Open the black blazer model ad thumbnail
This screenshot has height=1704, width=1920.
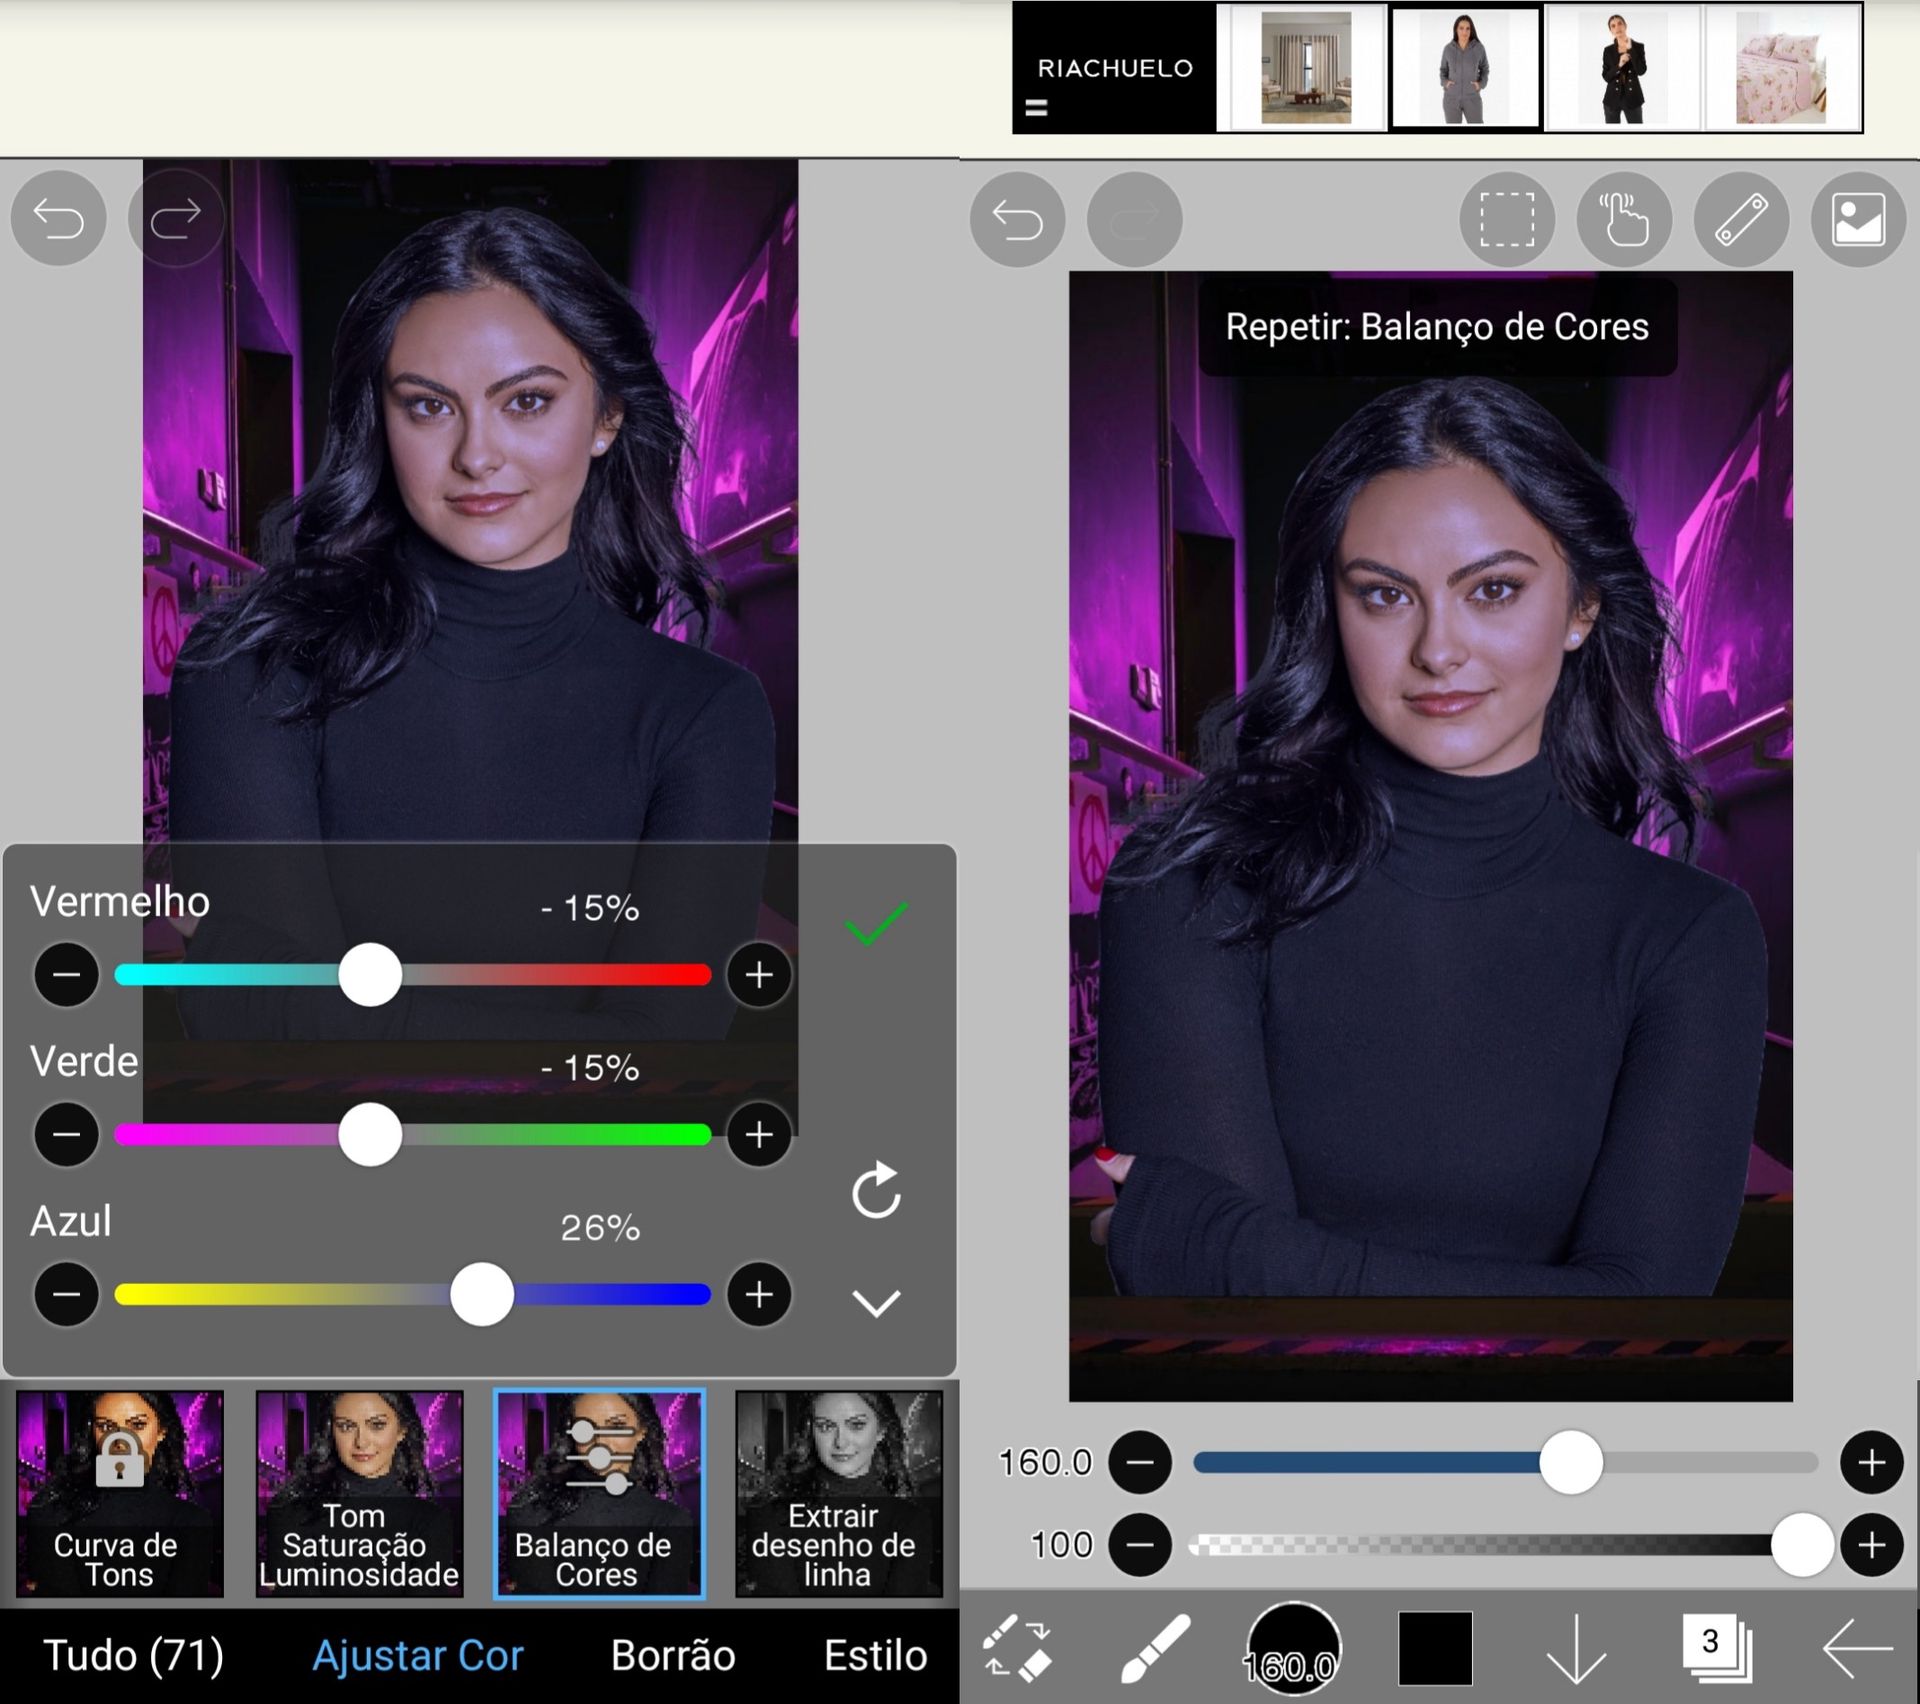(1622, 68)
